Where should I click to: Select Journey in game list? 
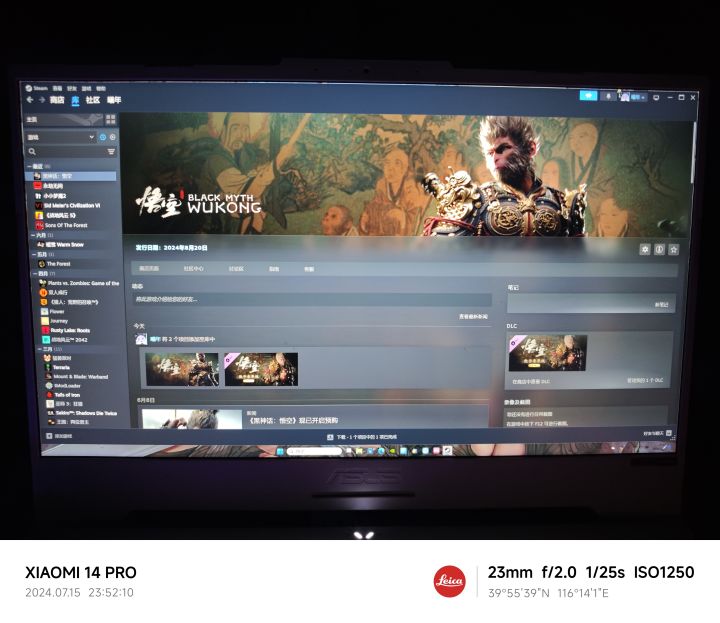coord(55,321)
